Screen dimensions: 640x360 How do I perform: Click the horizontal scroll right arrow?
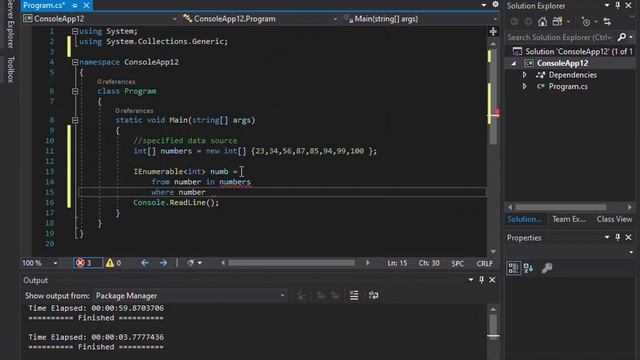pyautogui.click(x=367, y=263)
